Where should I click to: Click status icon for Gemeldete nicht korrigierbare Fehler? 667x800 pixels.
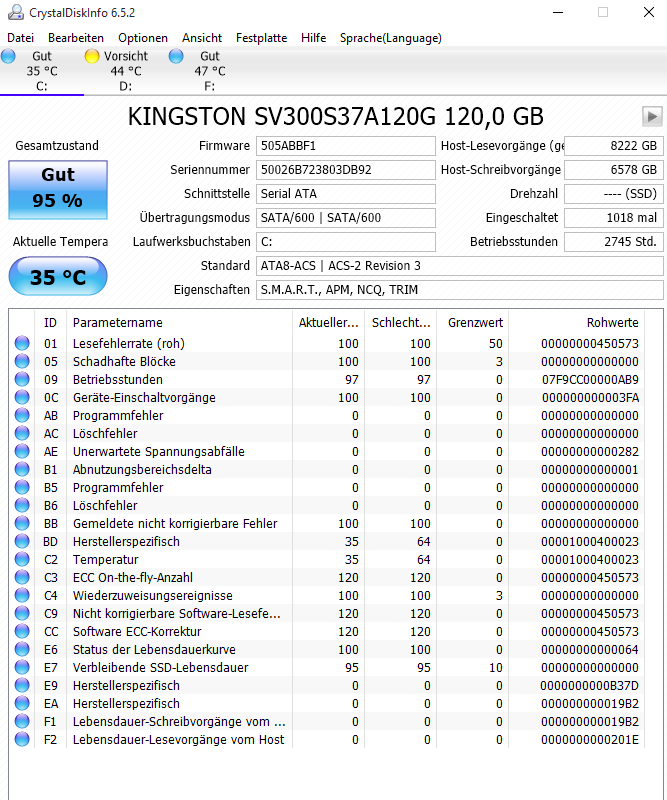click(x=22, y=523)
